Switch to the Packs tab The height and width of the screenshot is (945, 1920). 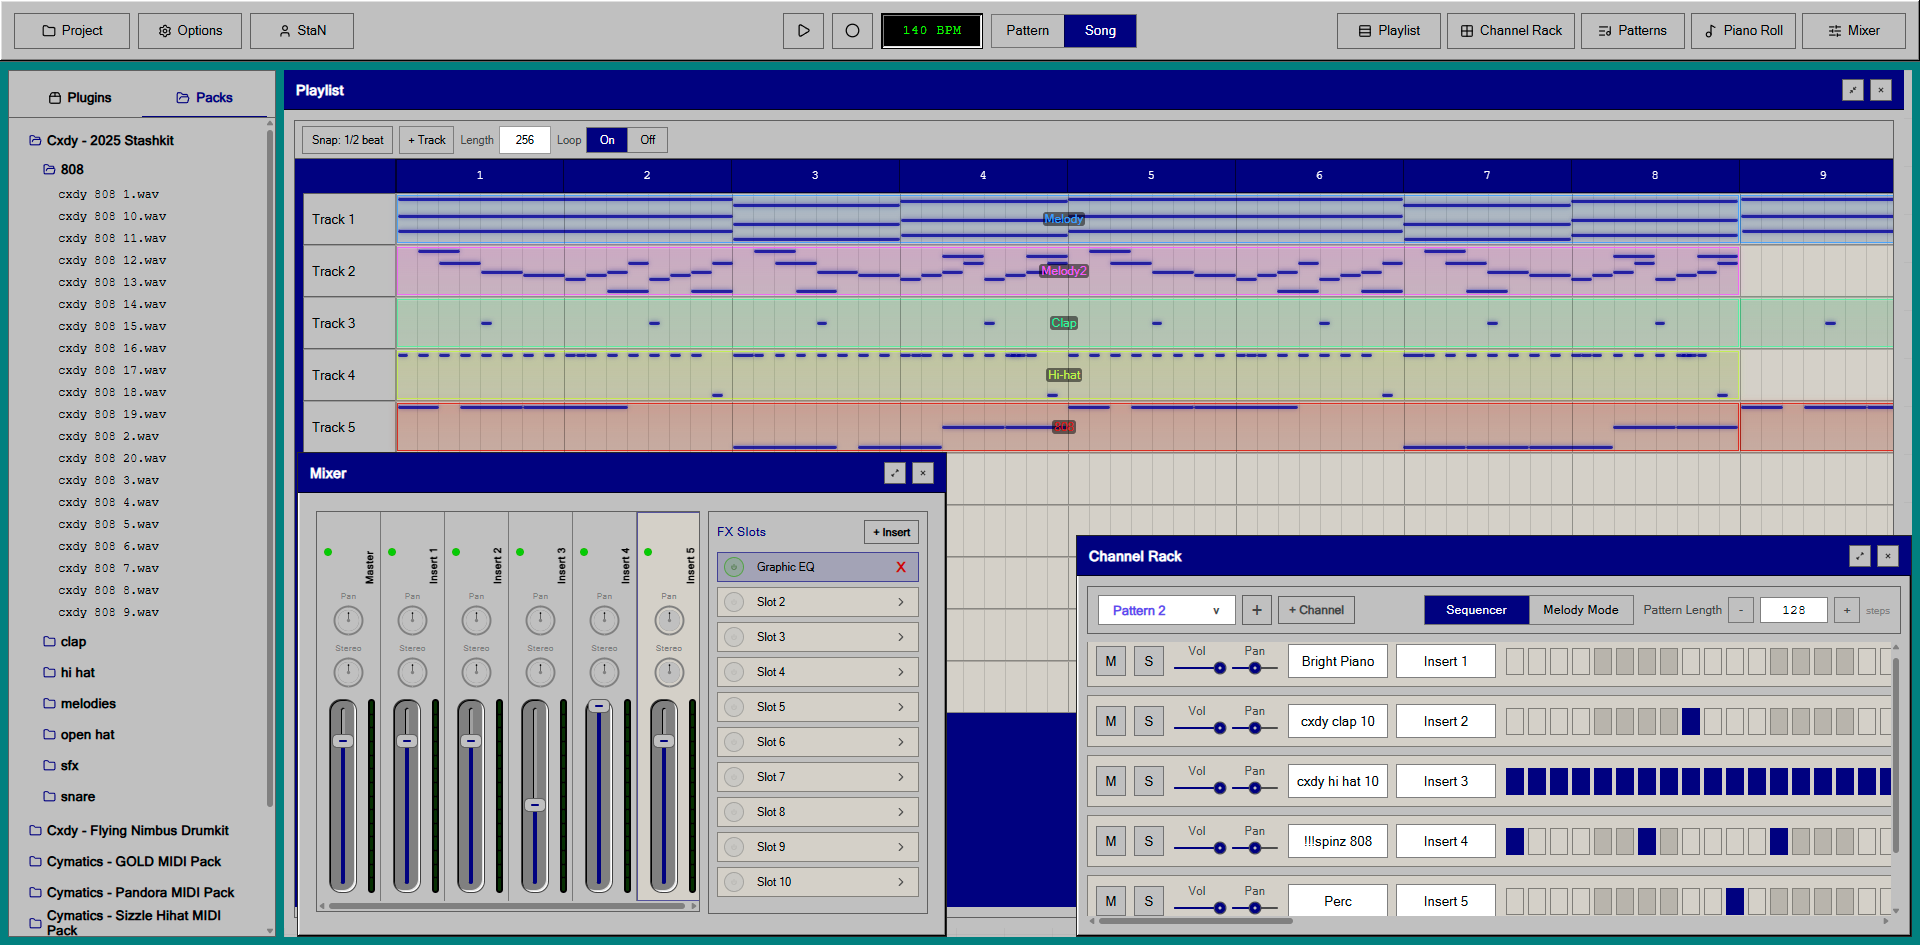point(204,97)
